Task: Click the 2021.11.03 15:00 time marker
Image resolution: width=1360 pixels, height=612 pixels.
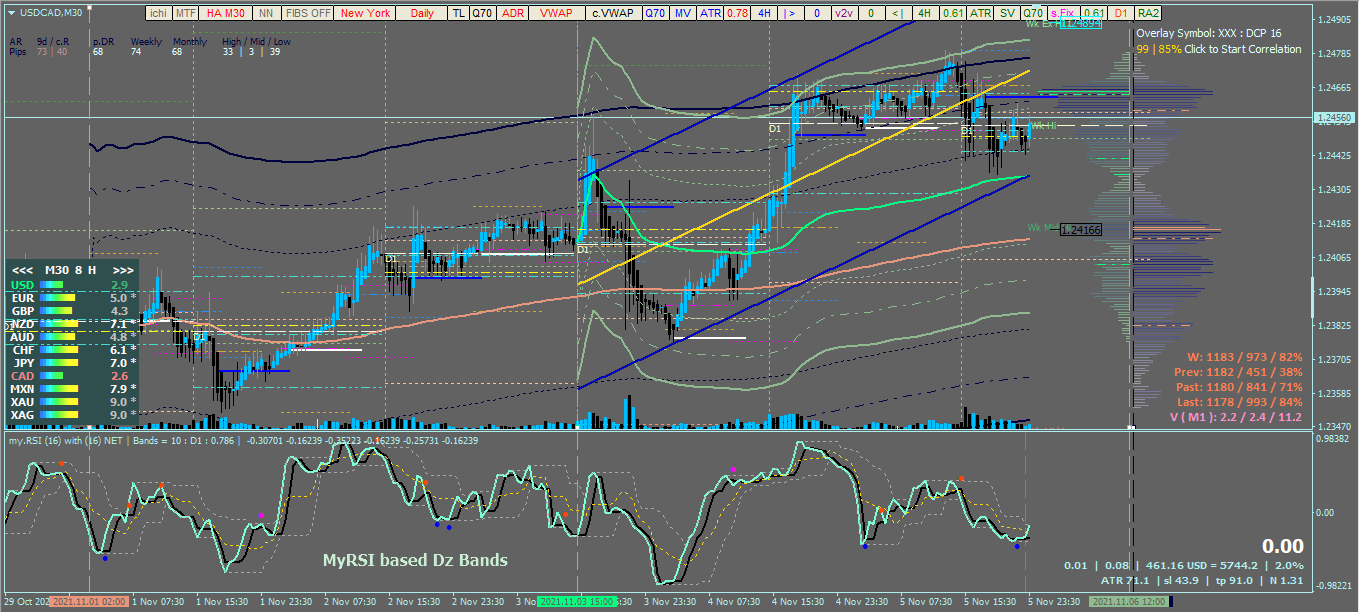Action: click(577, 602)
